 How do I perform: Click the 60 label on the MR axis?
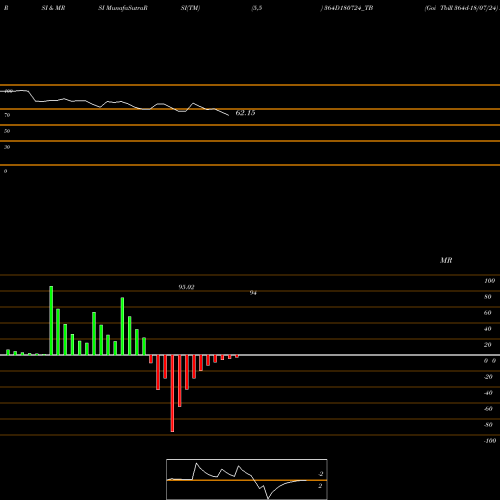pos(488,313)
